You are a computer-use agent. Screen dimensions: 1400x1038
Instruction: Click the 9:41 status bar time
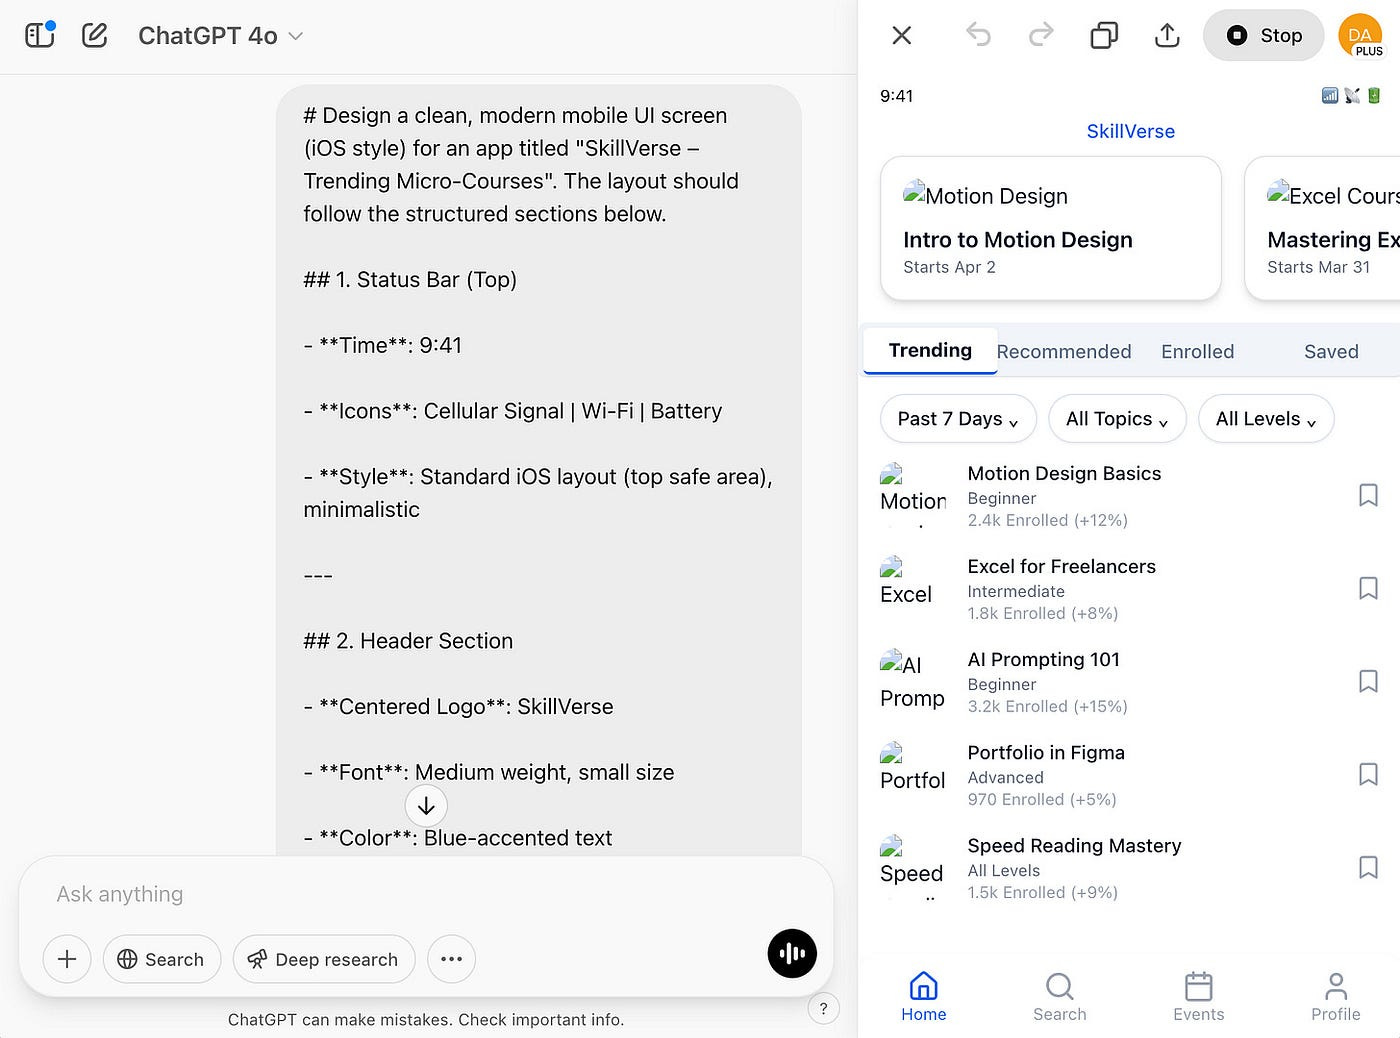[x=896, y=96]
